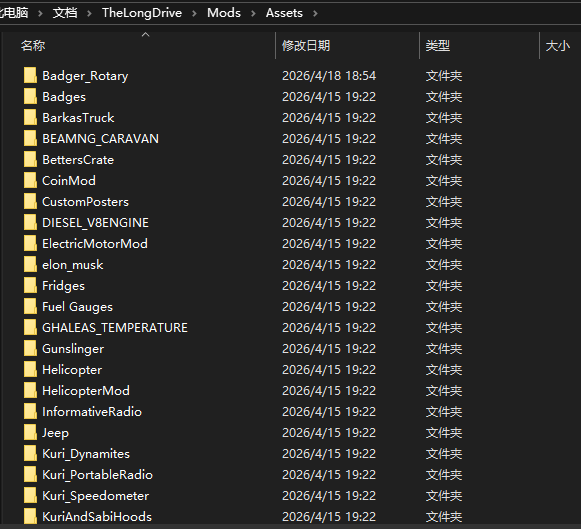Select the Kuri_PortableRadio folder name

click(97, 475)
